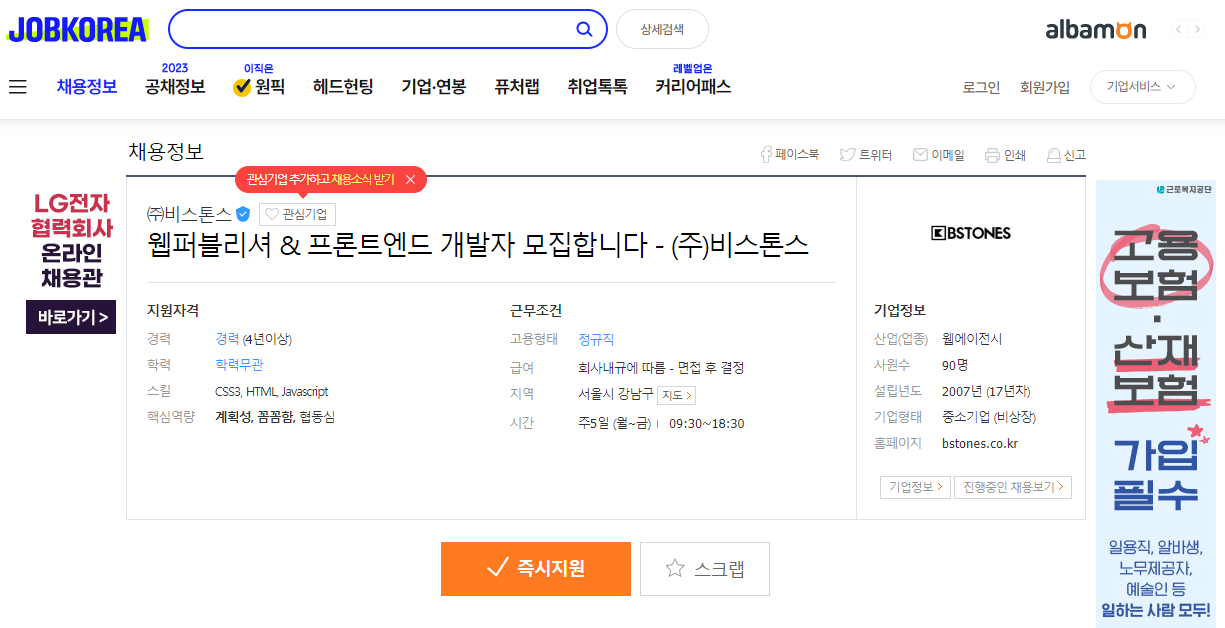Open the 원픽 menu item
This screenshot has height=628, width=1225.
tap(259, 87)
